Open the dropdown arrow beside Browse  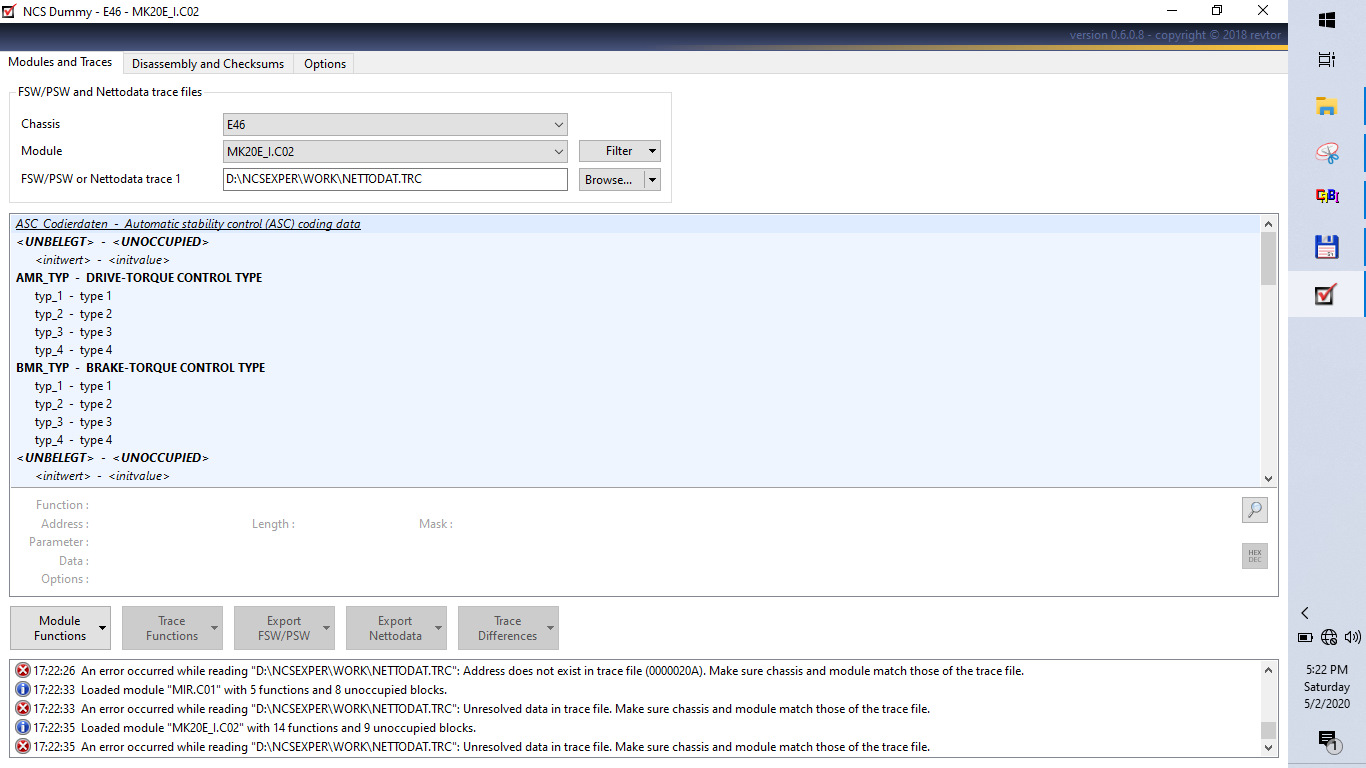(653, 180)
